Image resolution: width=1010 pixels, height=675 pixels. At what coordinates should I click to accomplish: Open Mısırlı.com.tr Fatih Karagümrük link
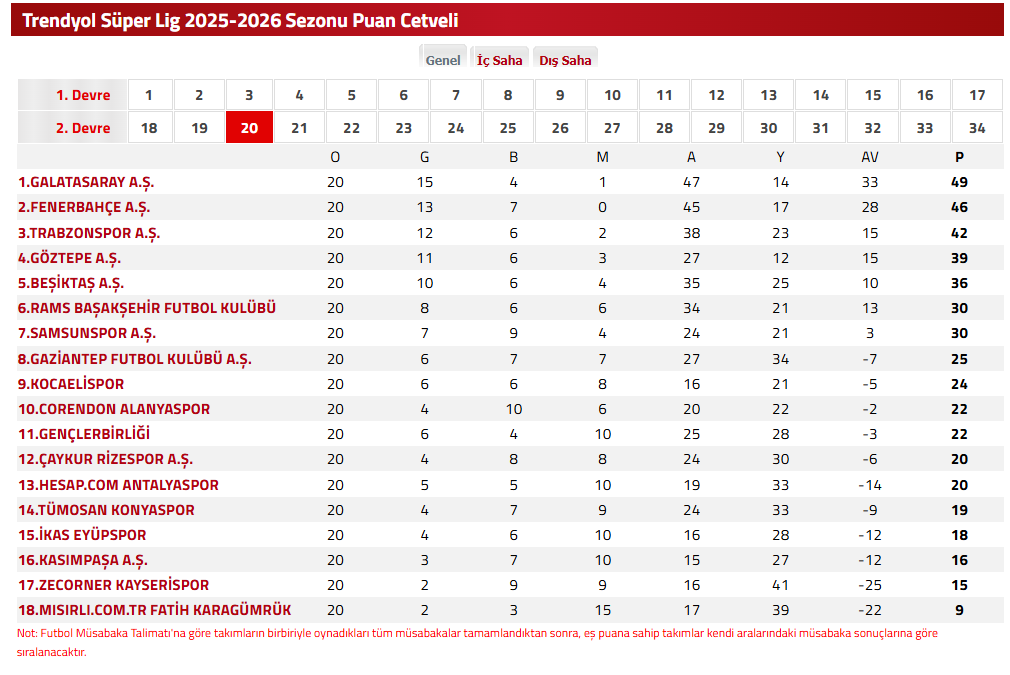[155, 610]
